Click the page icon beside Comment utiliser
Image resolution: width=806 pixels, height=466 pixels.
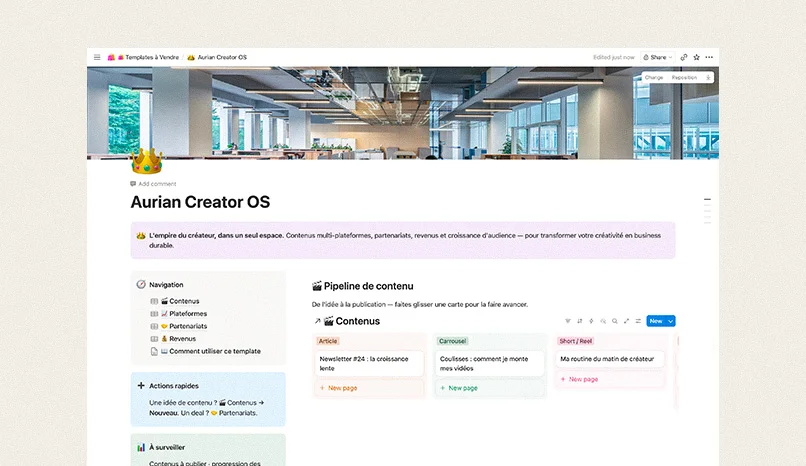(154, 351)
